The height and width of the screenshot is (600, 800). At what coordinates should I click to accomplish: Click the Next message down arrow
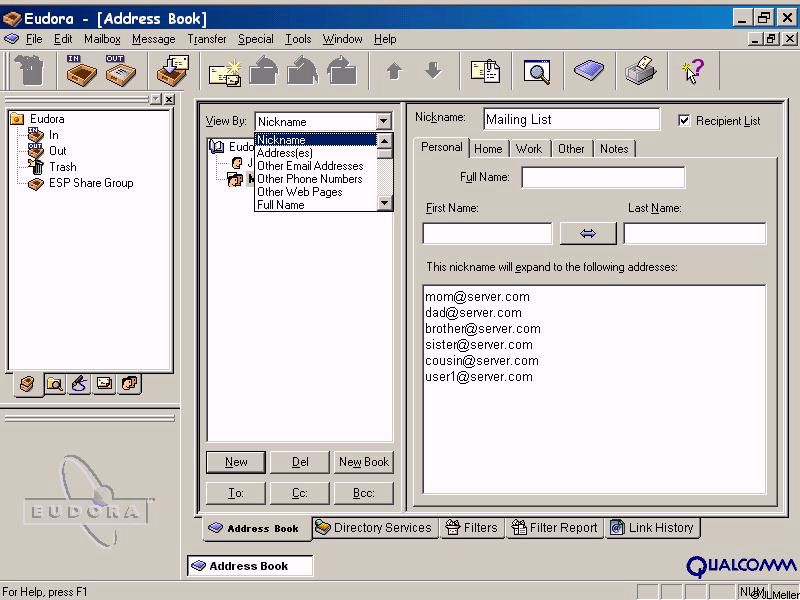[433, 70]
